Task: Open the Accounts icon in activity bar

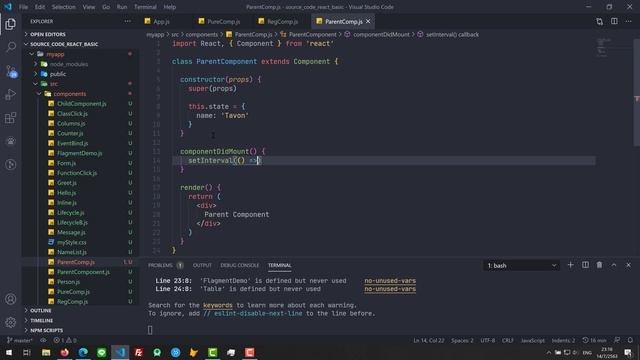Action: pos(11,299)
